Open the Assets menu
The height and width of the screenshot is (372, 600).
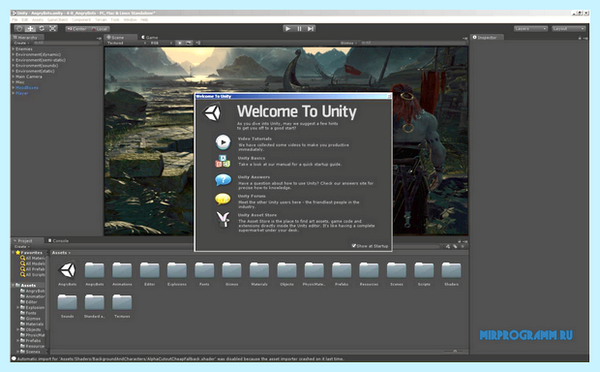[38, 20]
